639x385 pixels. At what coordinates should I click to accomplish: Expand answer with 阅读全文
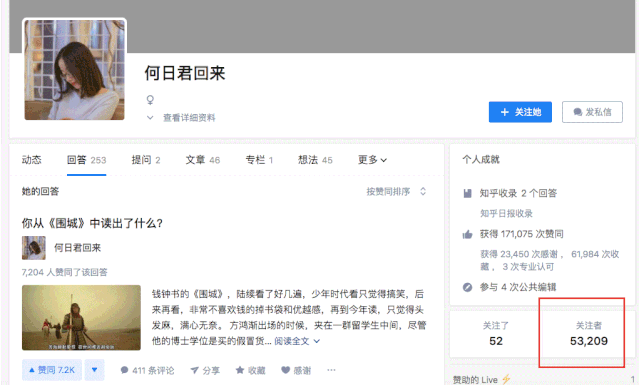tap(297, 341)
